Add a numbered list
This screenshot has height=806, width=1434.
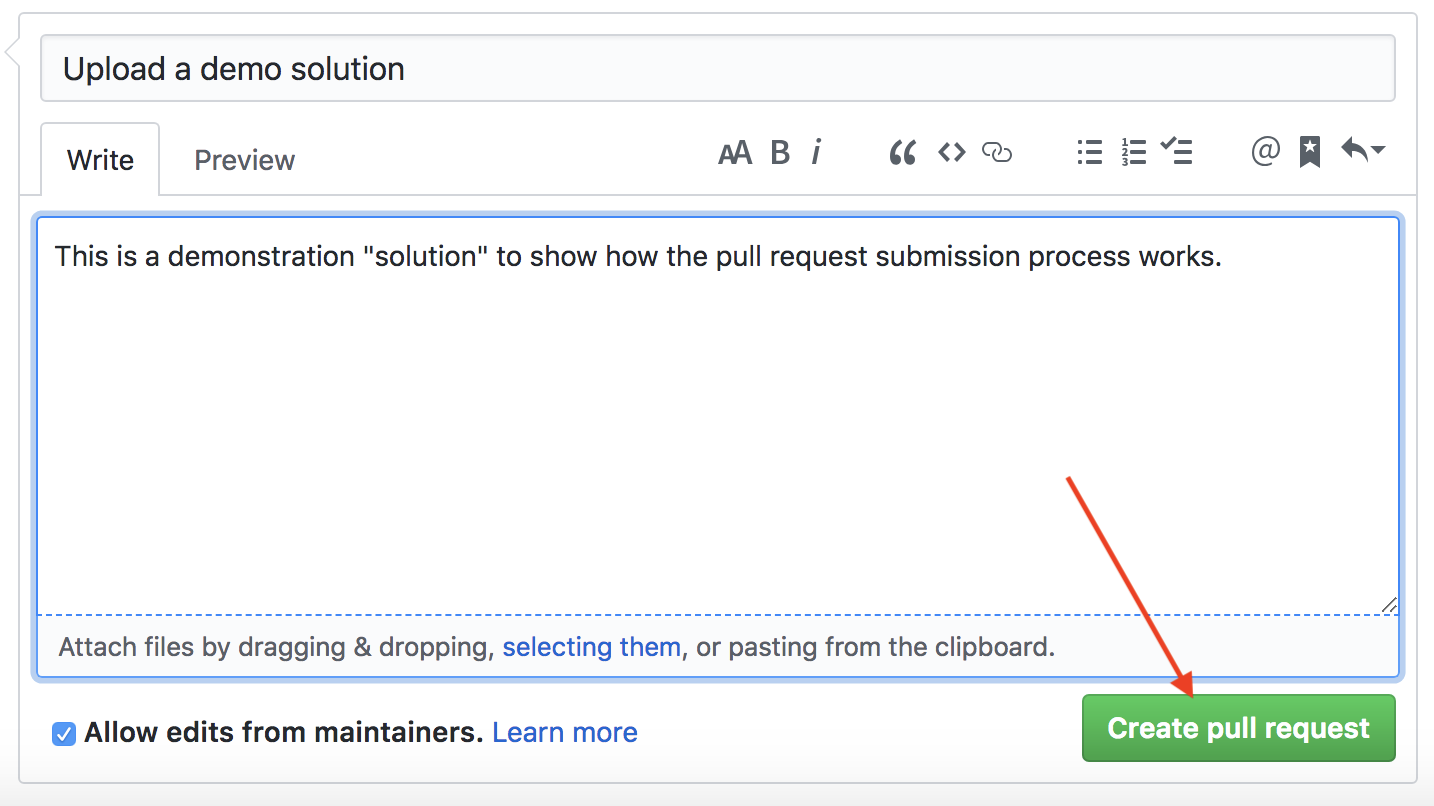click(1133, 152)
